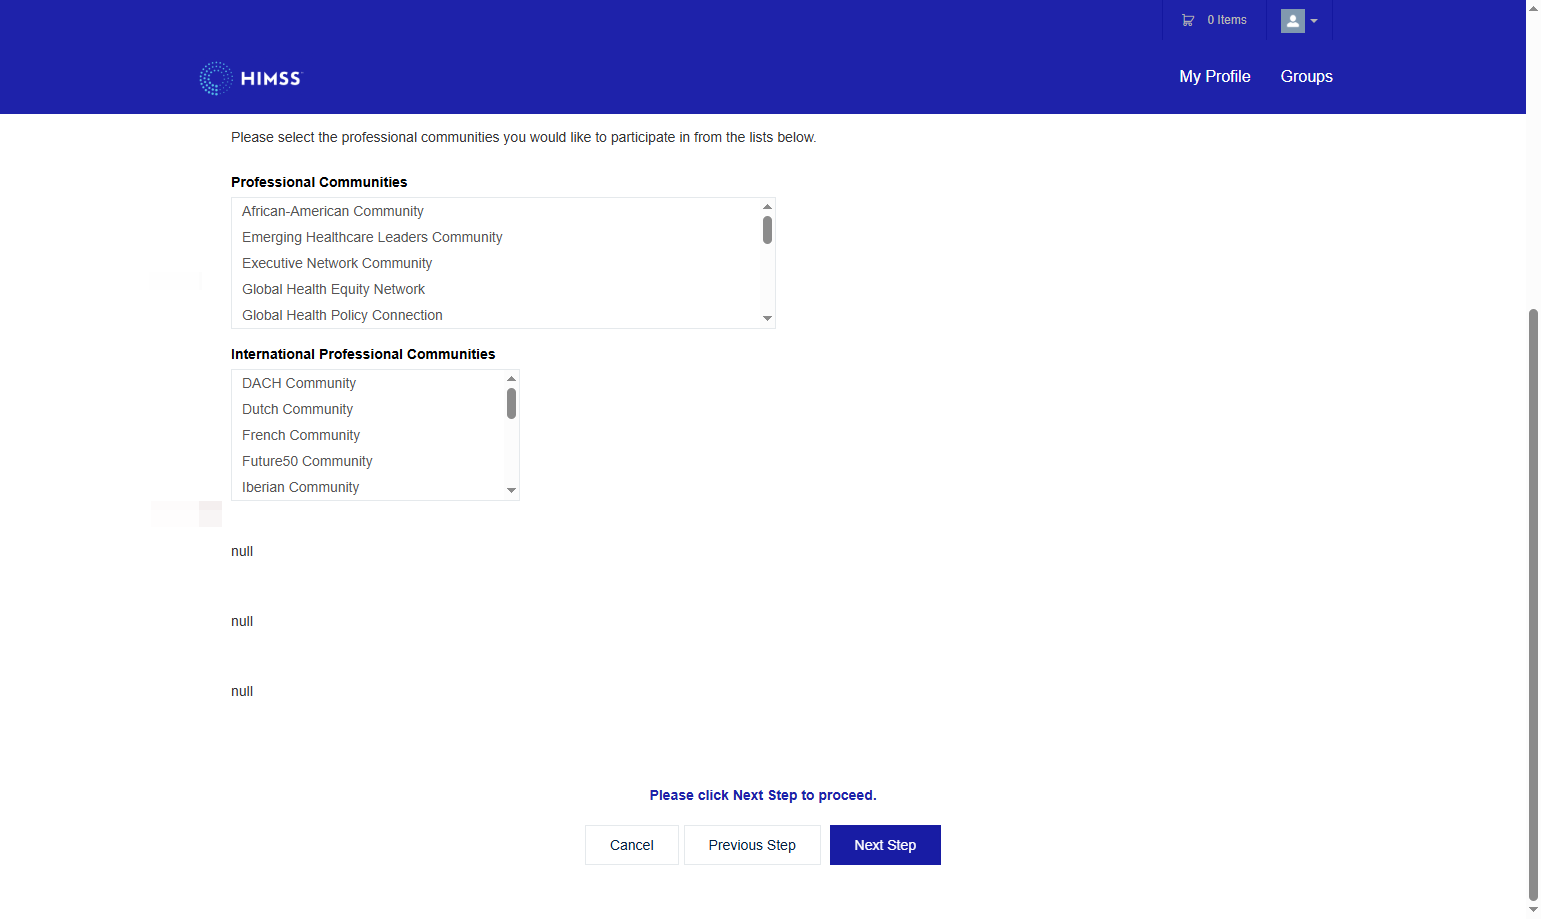
Task: Click the page scrollbar up arrow
Action: pos(1534,7)
